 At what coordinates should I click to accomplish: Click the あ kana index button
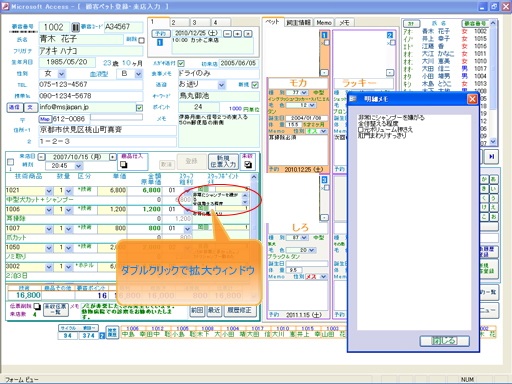coord(493,179)
